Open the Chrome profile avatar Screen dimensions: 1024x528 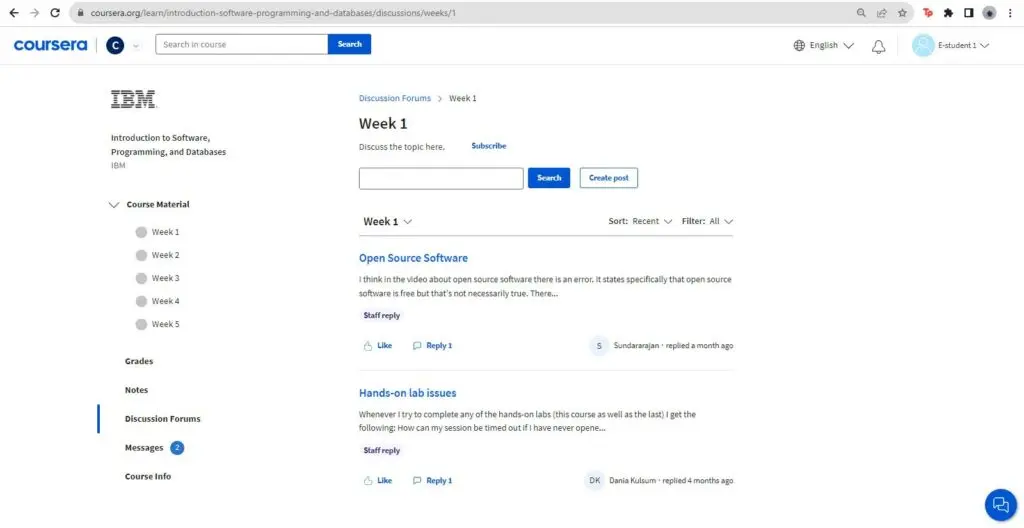[x=989, y=13]
